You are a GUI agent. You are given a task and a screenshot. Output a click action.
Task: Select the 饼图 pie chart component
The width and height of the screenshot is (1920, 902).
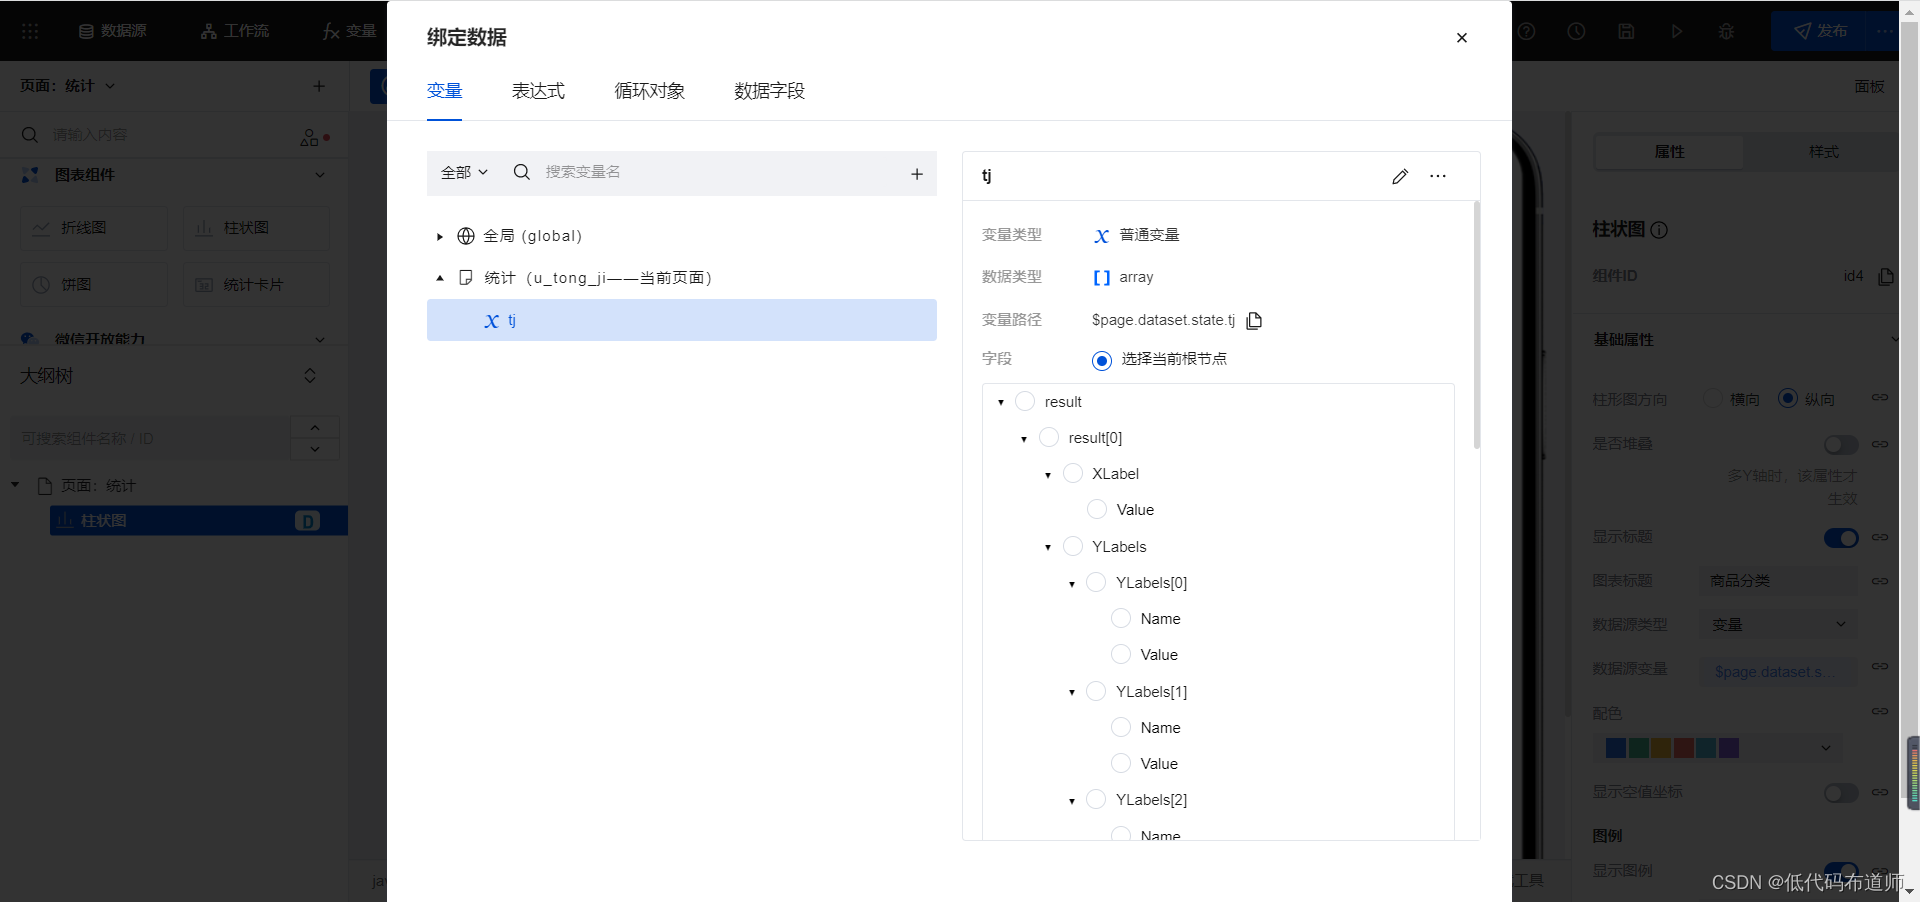click(94, 285)
